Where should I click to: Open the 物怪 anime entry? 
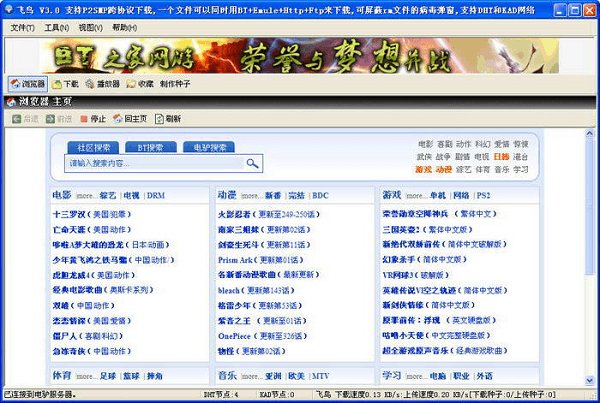click(x=251, y=351)
